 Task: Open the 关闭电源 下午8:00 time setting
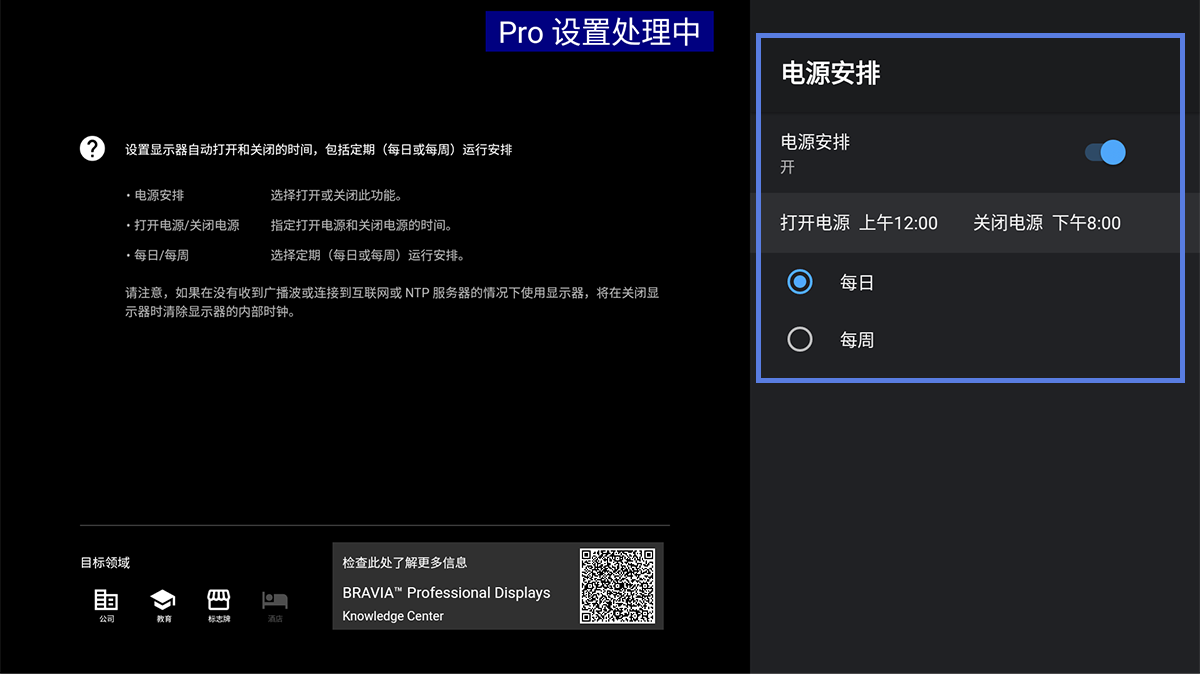[1047, 223]
